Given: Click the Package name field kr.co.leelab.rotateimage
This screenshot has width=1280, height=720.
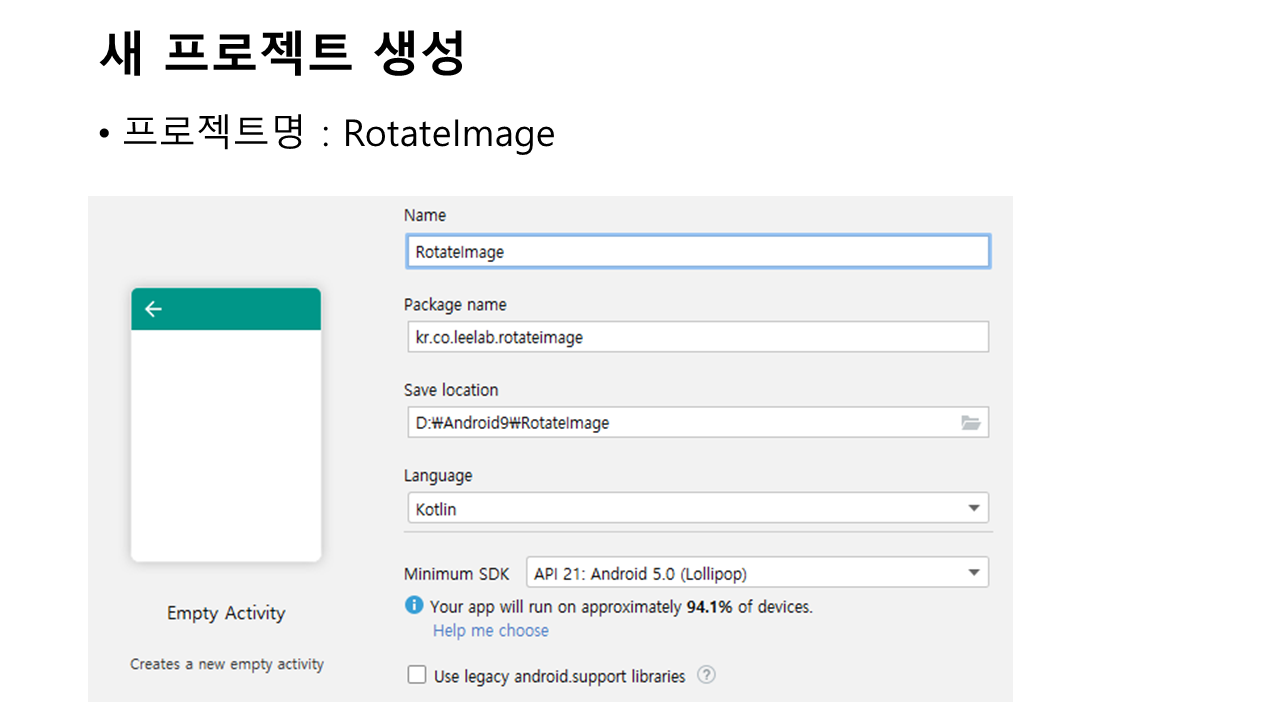Looking at the screenshot, I should [697, 337].
